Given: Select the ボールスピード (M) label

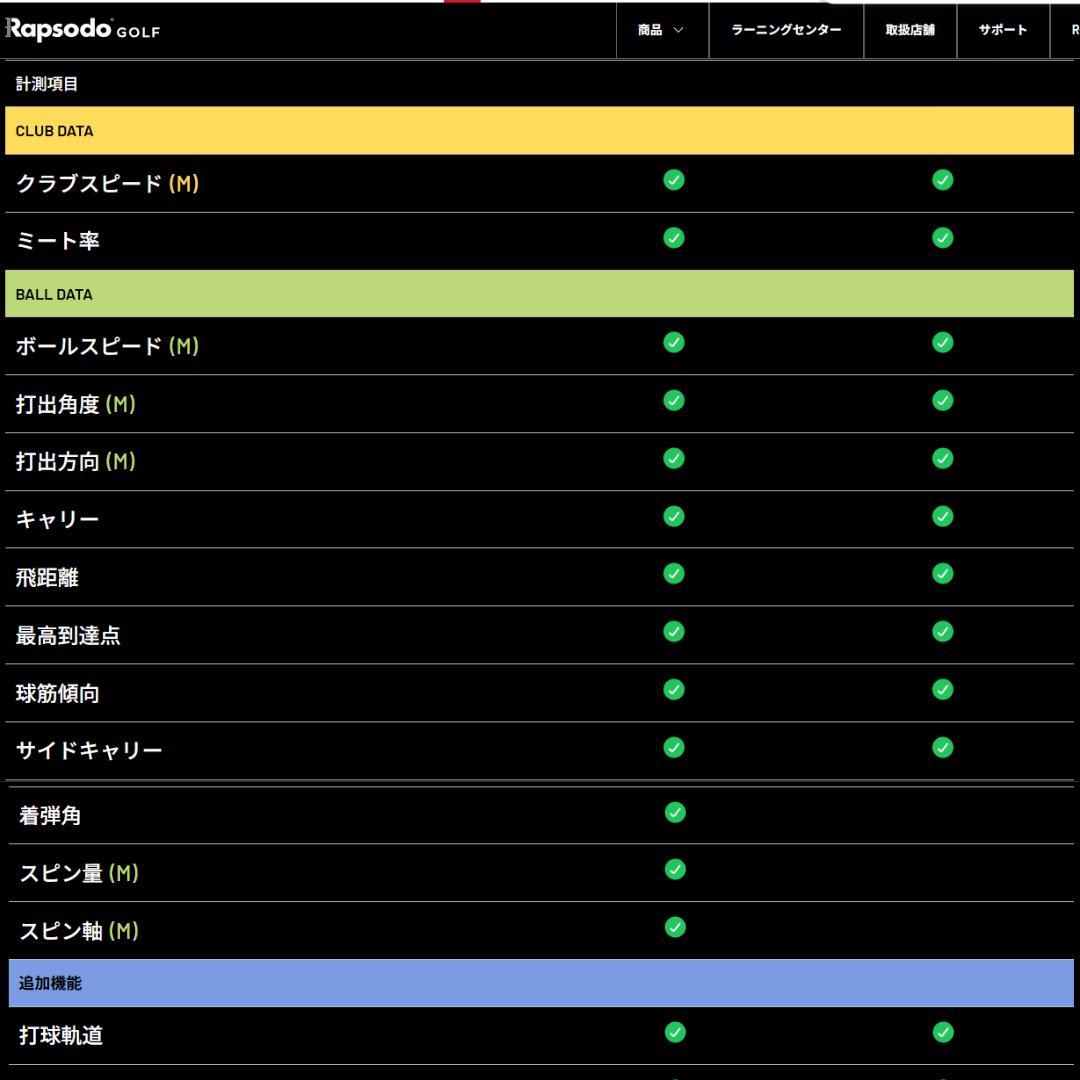Looking at the screenshot, I should (107, 346).
